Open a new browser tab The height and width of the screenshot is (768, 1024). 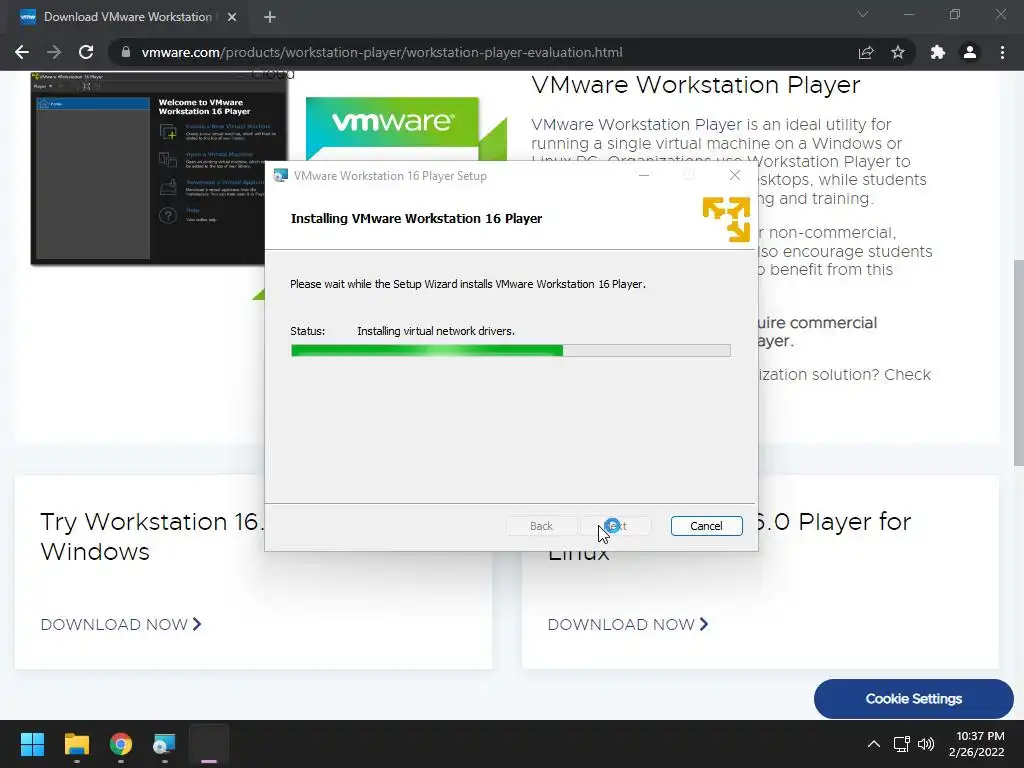tap(270, 17)
